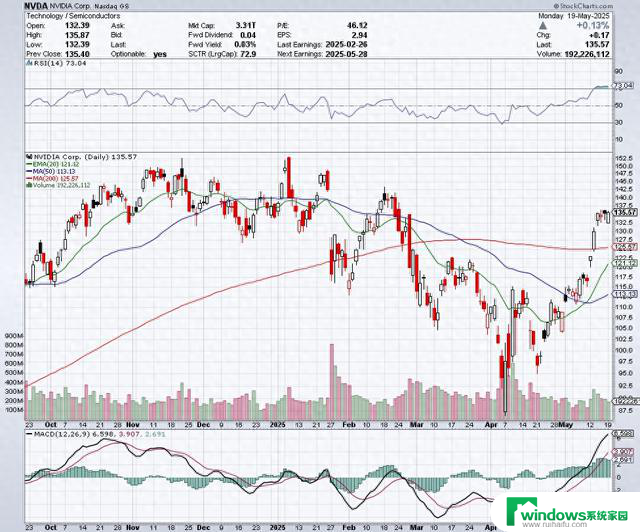Open the StockCharts.com copyright link
Viewport: 640px width, 532px height.
583,6
